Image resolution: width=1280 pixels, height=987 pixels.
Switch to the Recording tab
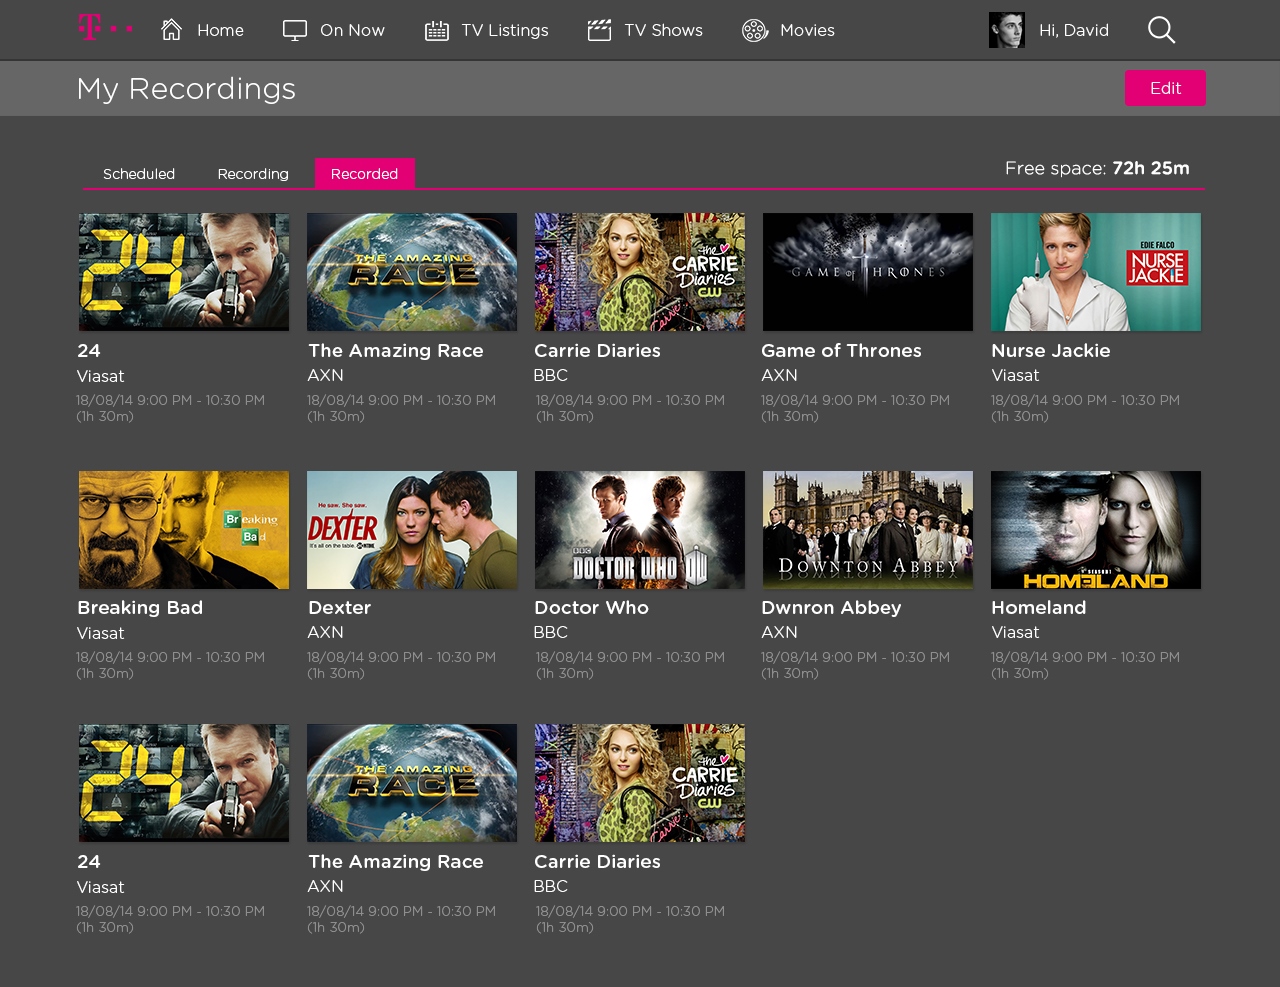click(x=253, y=174)
